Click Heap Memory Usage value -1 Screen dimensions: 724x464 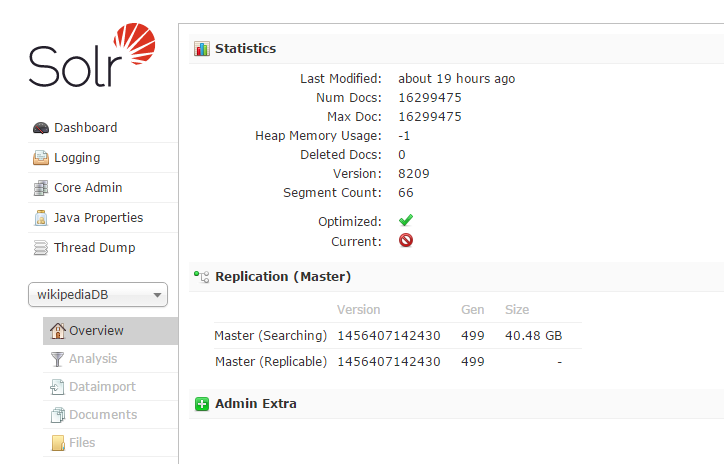[x=404, y=136]
